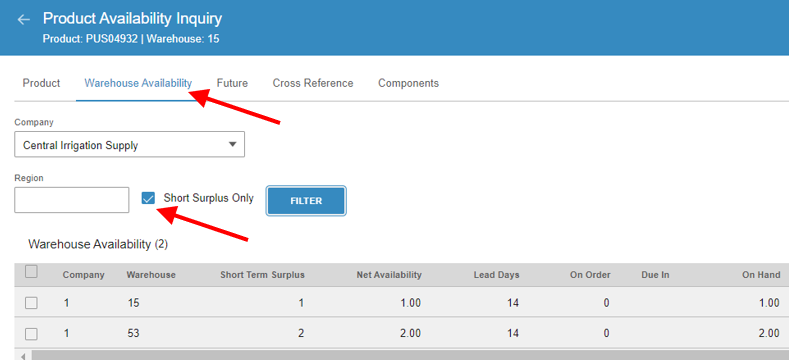Check the warehouse 15 row checkbox
Viewport: 789px width, 360px height.
[x=31, y=303]
